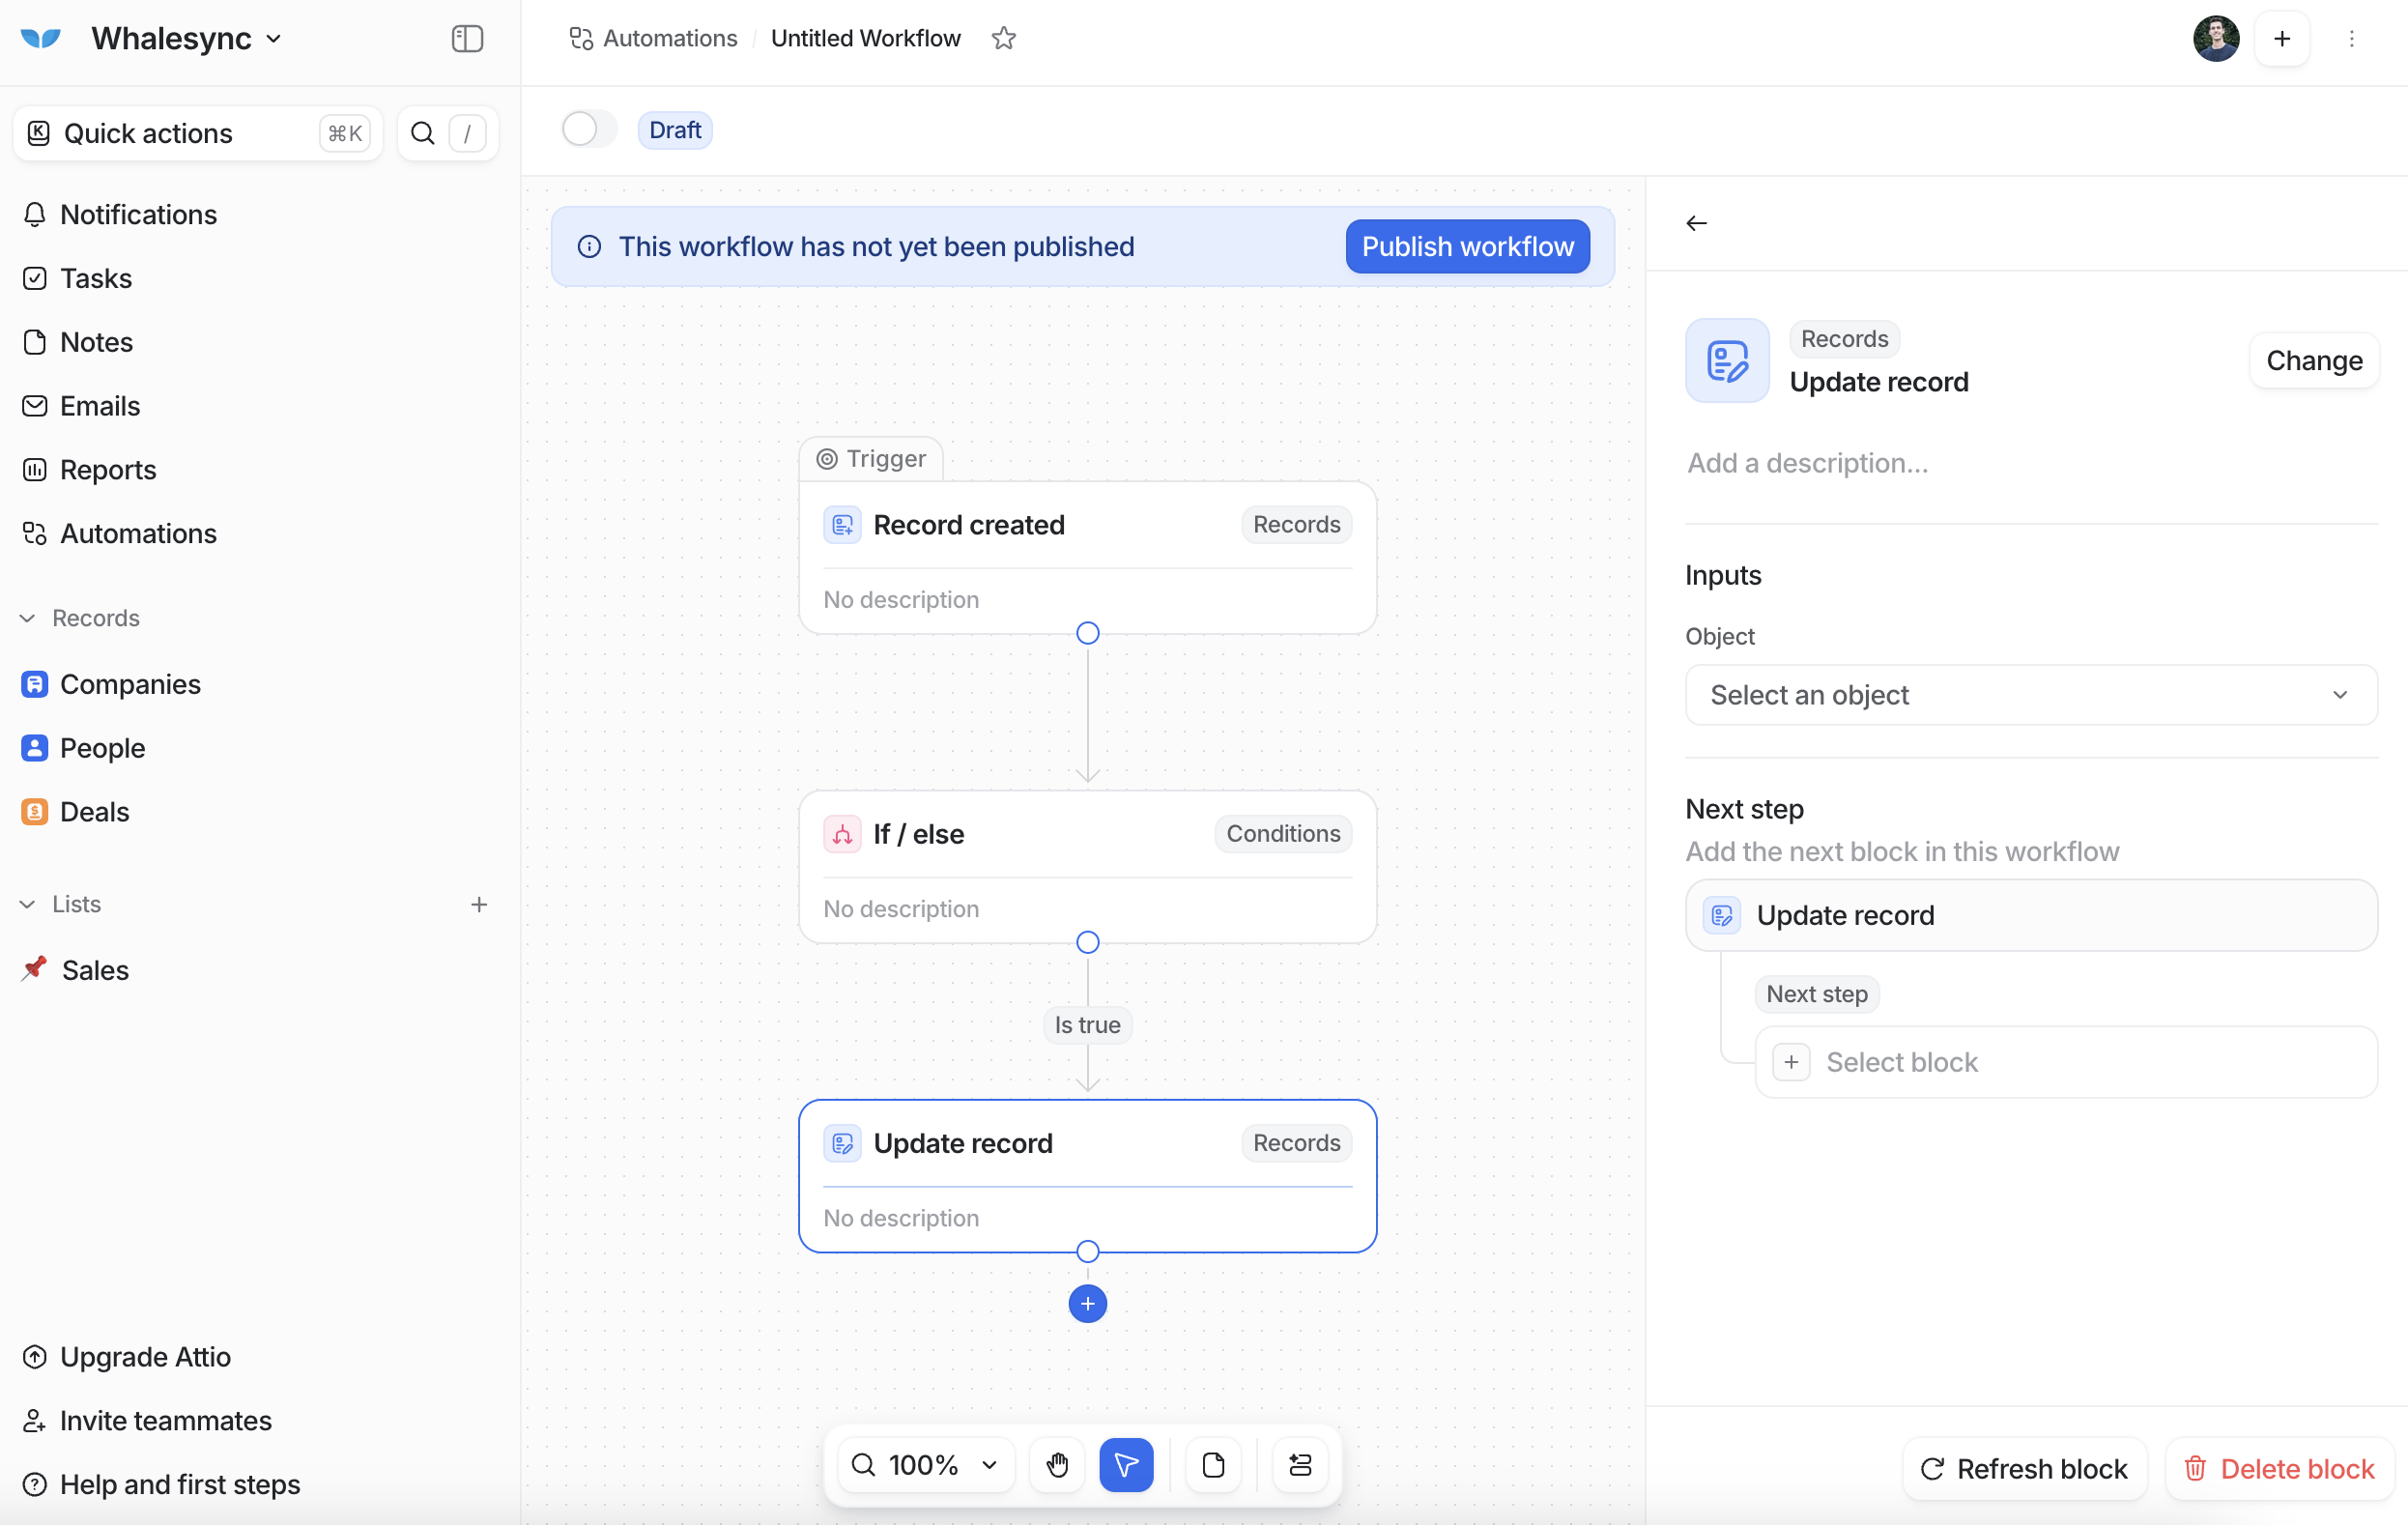Click the Publish workflow button

tap(1467, 246)
